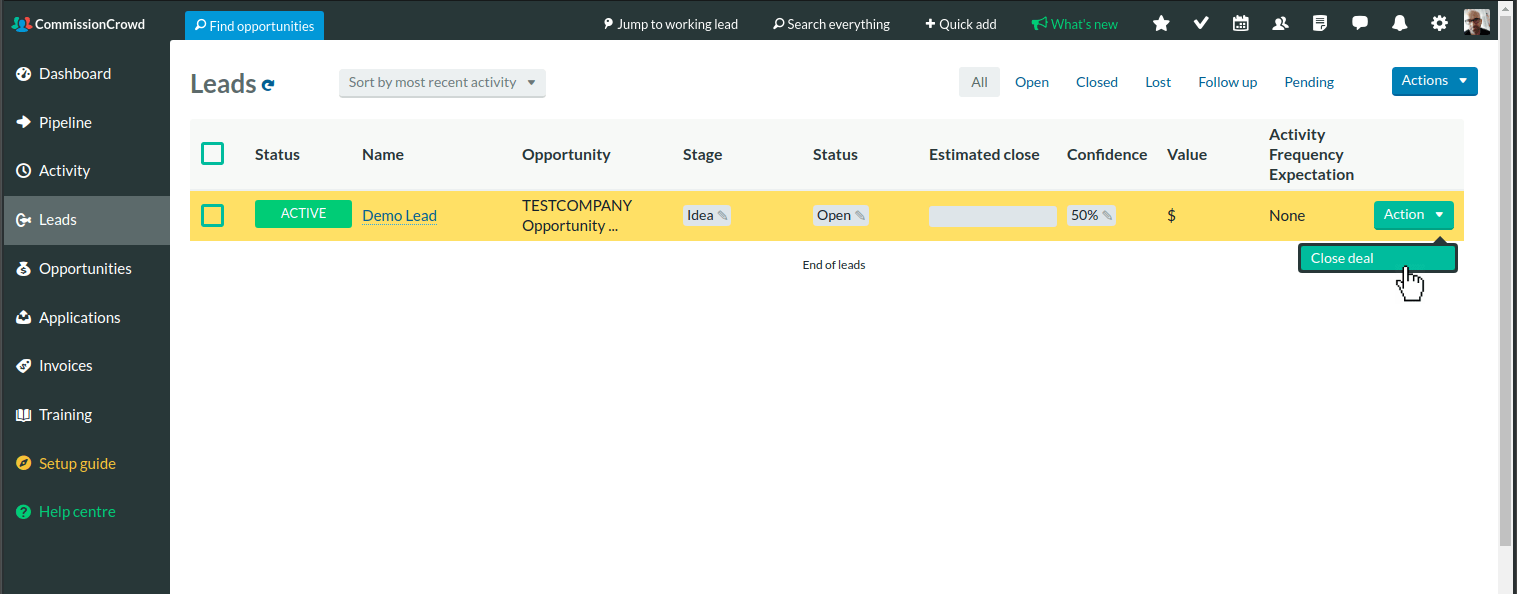Click the Value column header
This screenshot has width=1517, height=594.
pyautogui.click(x=1187, y=155)
